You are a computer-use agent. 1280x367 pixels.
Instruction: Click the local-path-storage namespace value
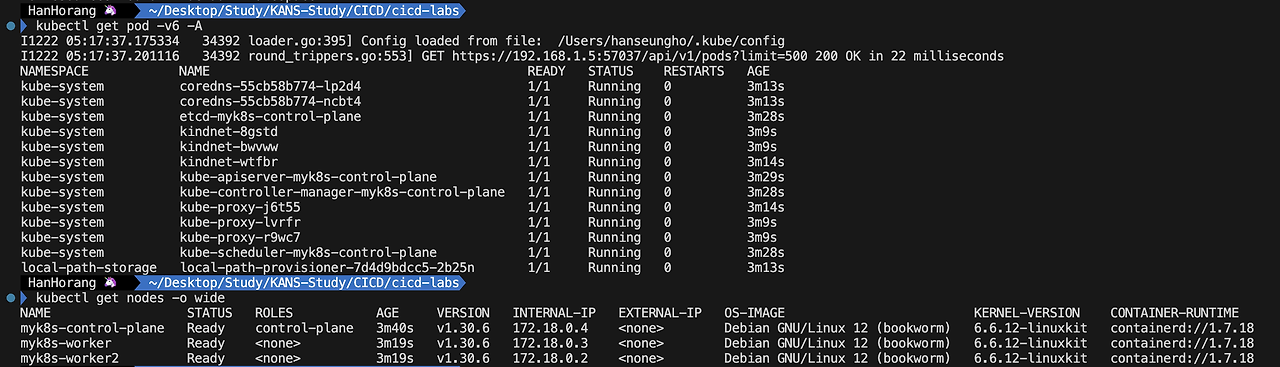point(89,267)
